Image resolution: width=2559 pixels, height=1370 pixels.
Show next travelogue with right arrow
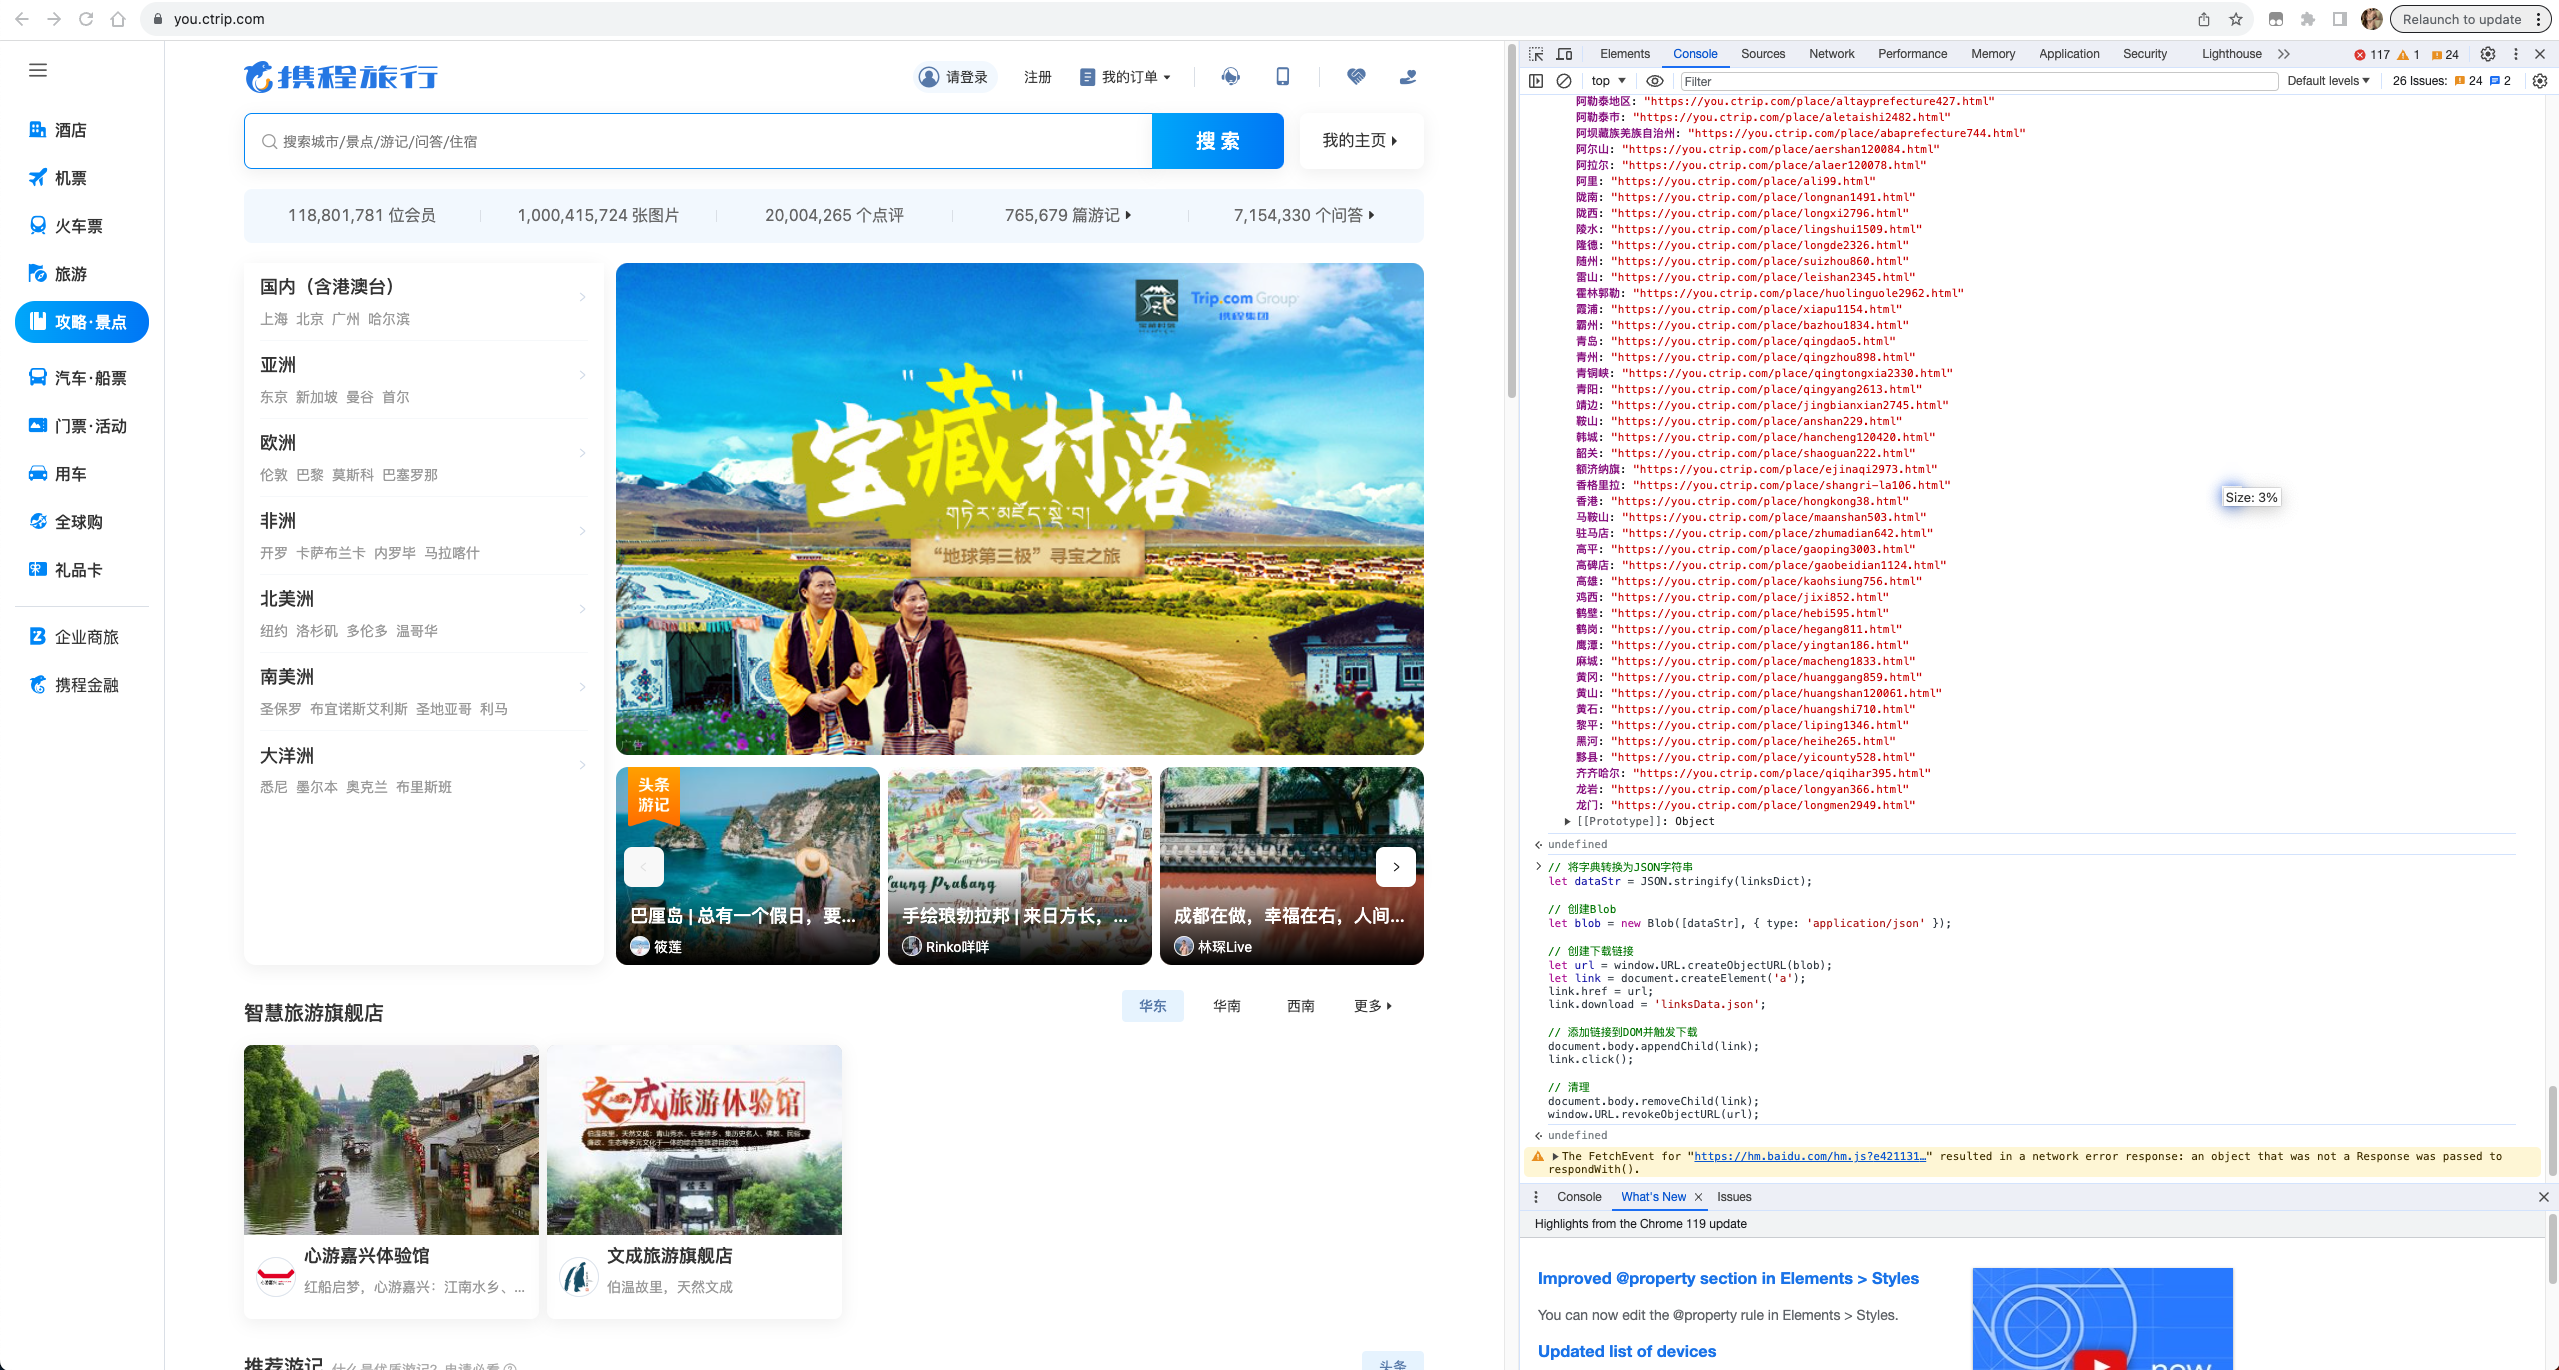click(1396, 867)
